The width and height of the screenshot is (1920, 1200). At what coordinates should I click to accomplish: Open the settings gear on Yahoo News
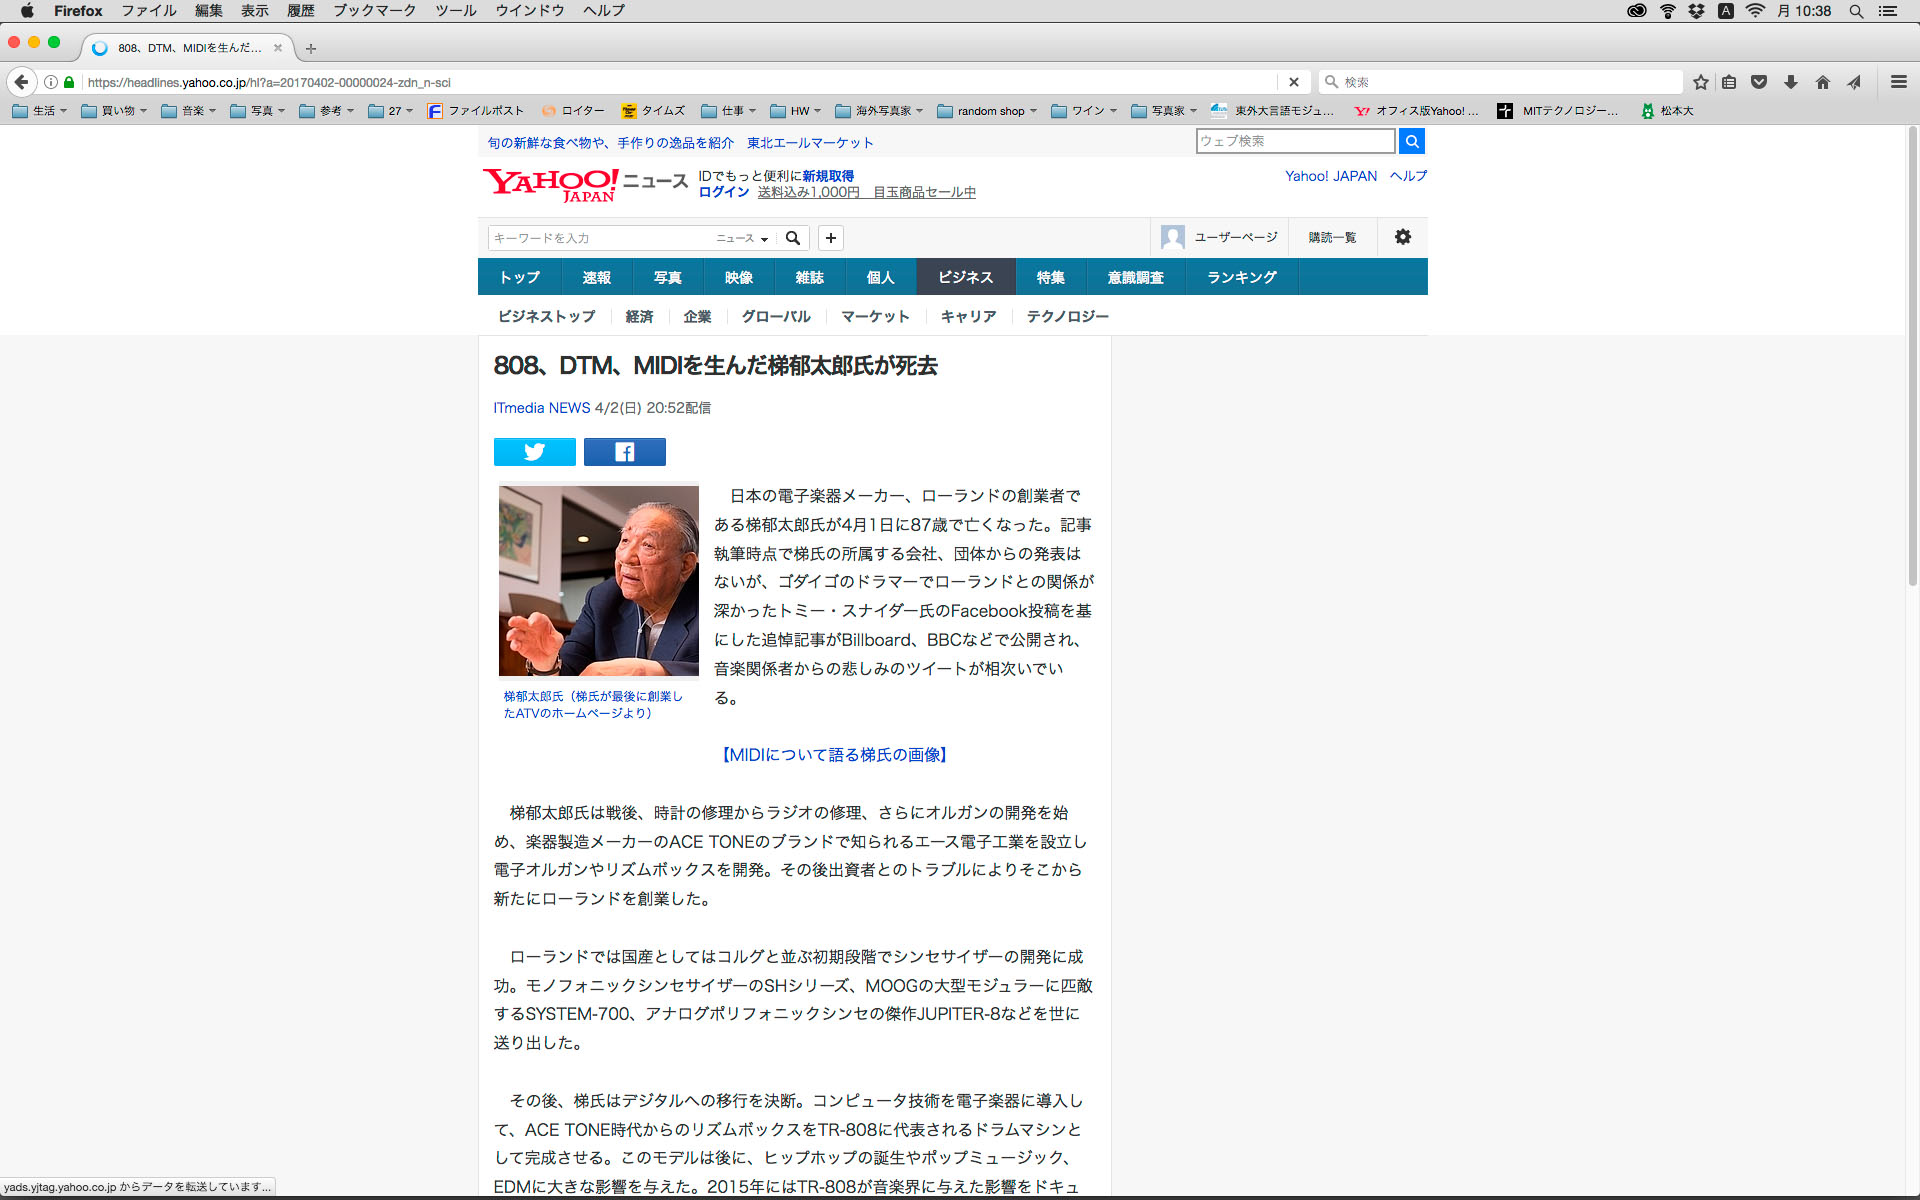[x=1402, y=237]
